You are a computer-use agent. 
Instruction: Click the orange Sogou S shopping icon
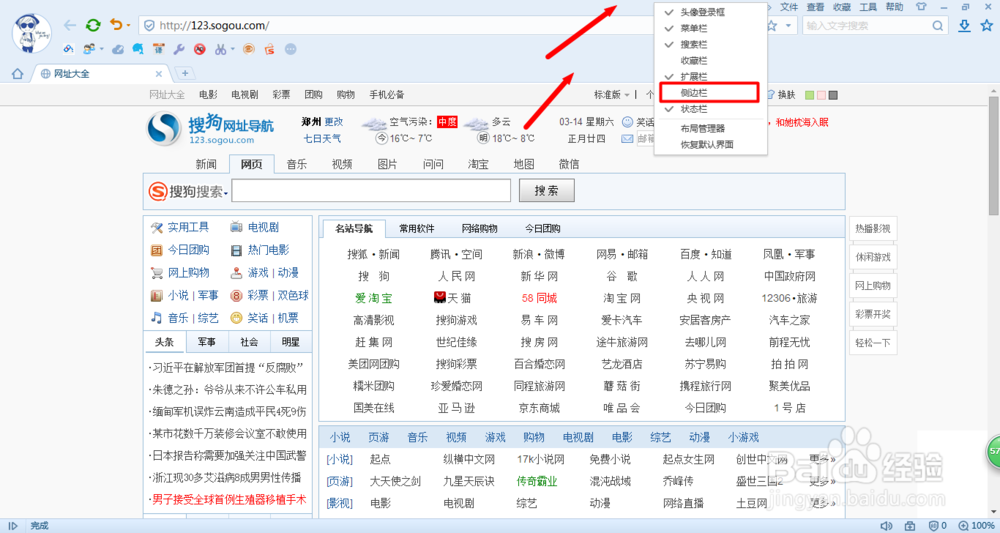click(269, 49)
